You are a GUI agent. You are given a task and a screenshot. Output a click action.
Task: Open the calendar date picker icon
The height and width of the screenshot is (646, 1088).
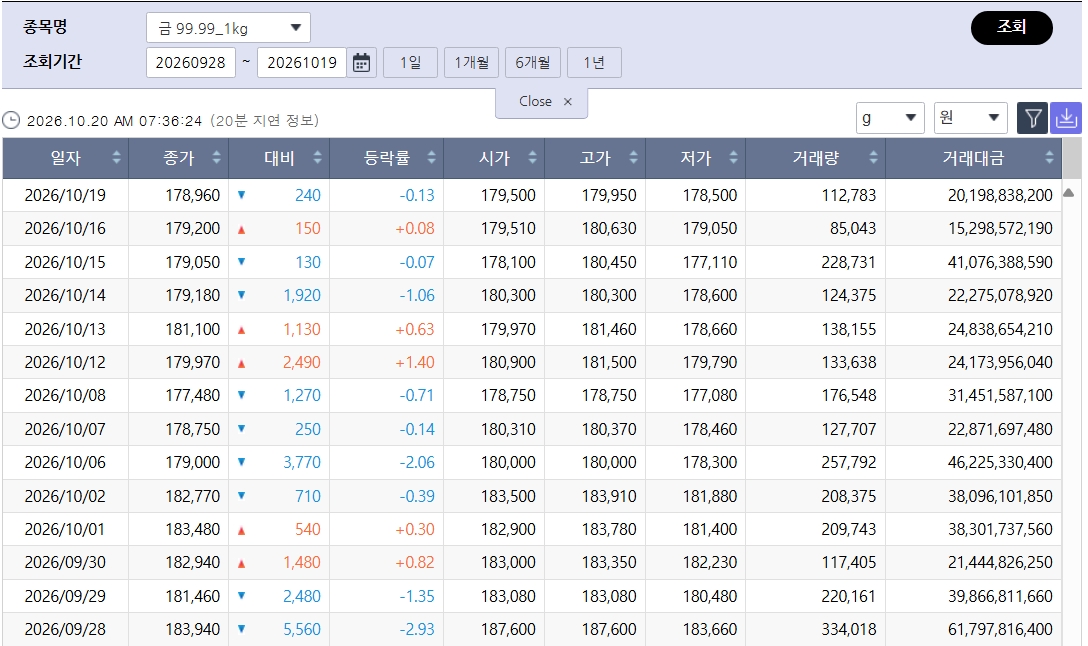(x=361, y=62)
